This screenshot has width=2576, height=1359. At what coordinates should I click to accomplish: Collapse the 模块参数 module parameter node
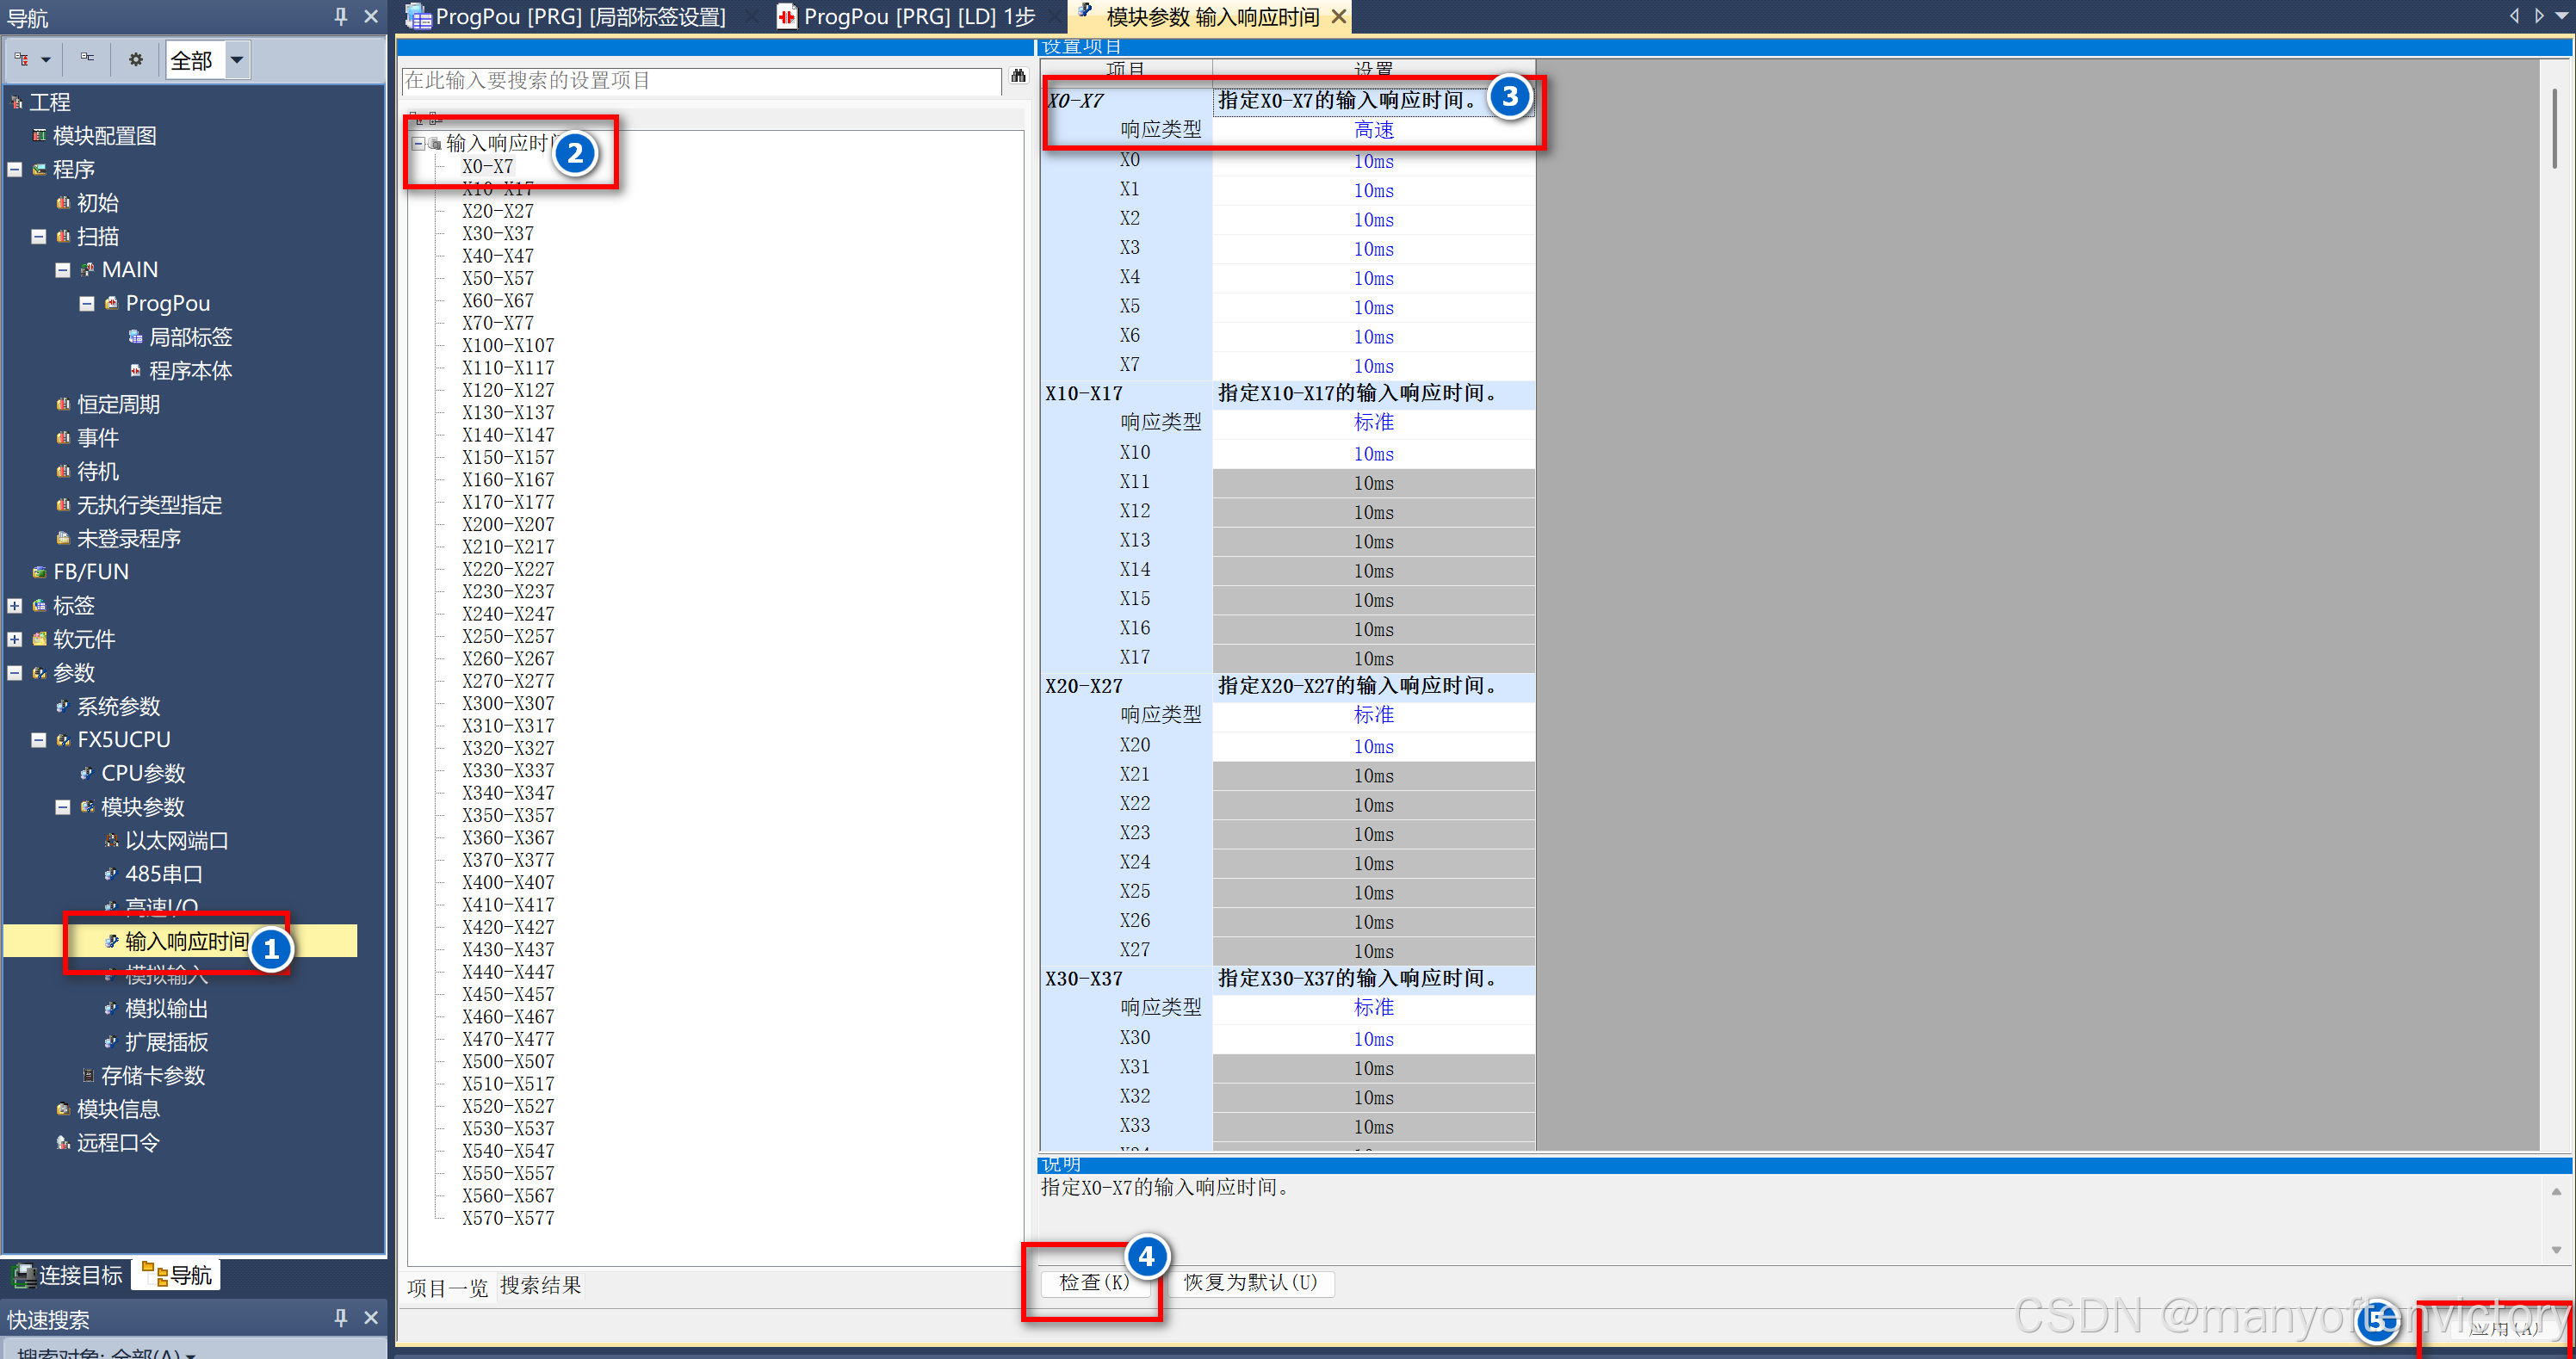coord(62,807)
